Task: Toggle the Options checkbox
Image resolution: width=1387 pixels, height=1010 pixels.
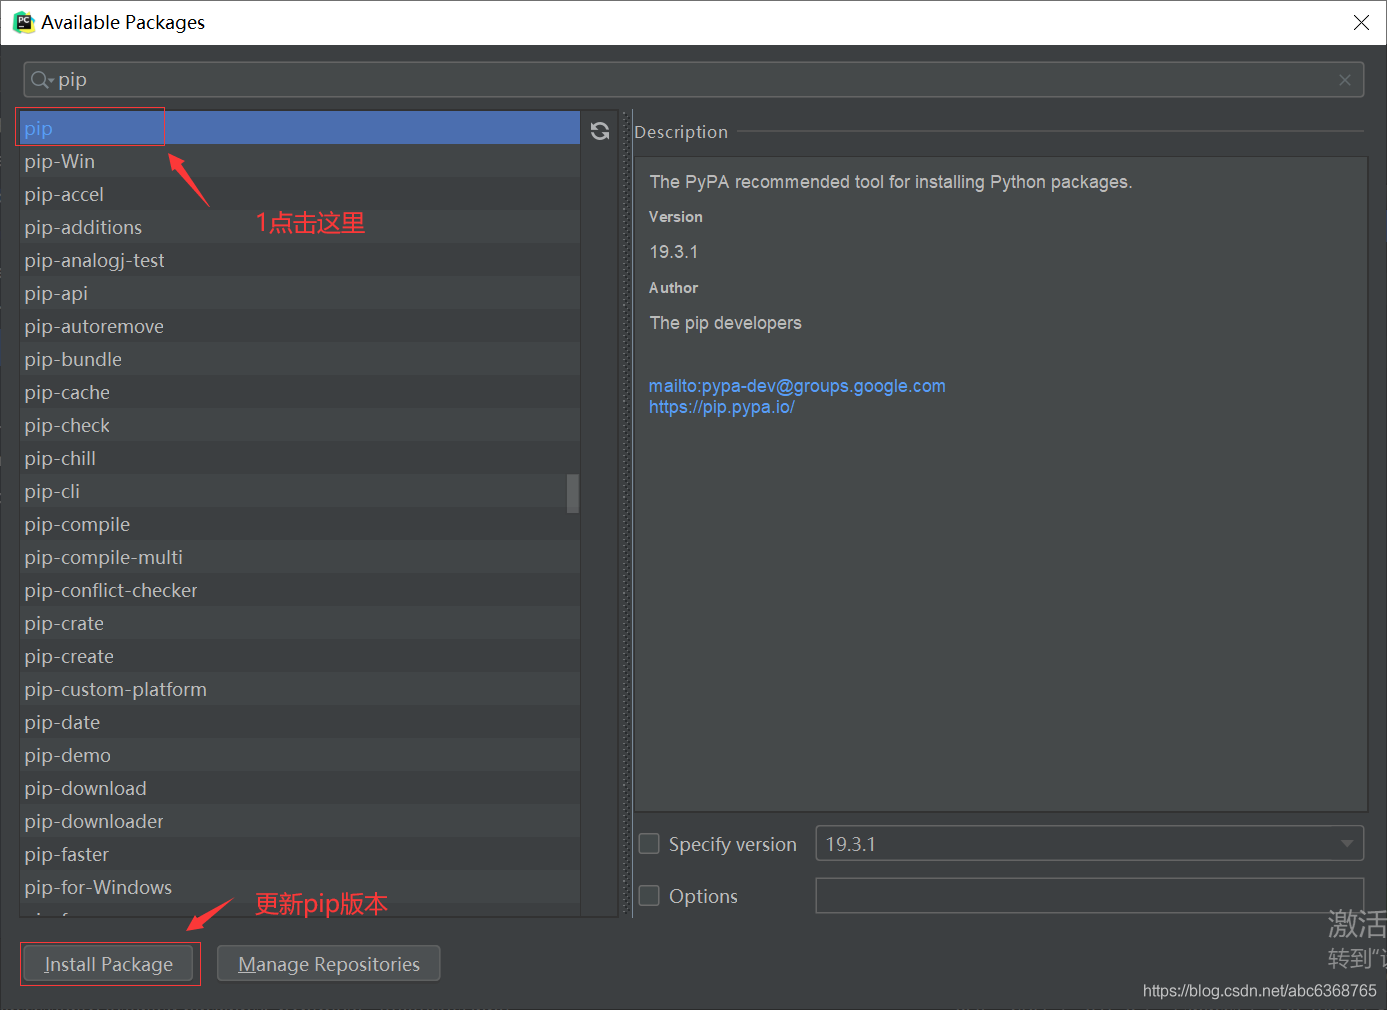Action: (x=650, y=896)
